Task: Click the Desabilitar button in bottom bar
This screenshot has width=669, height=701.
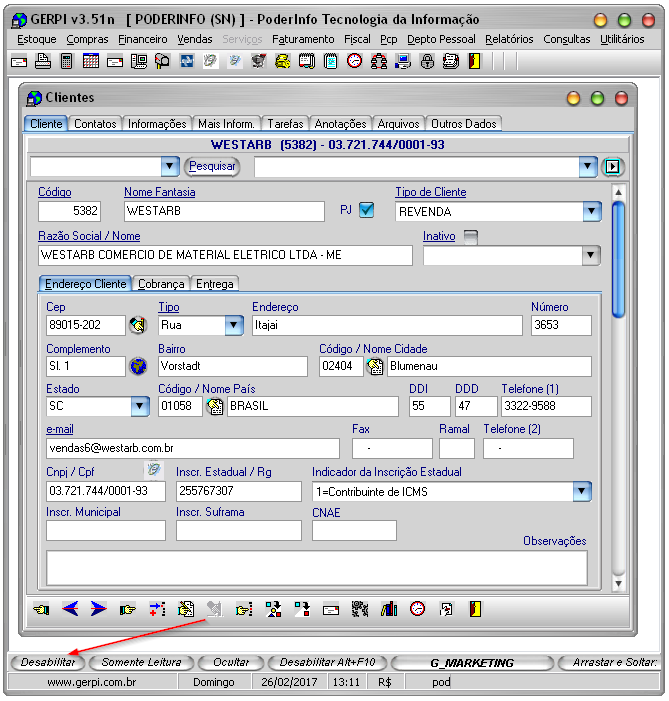Action: click(x=48, y=662)
